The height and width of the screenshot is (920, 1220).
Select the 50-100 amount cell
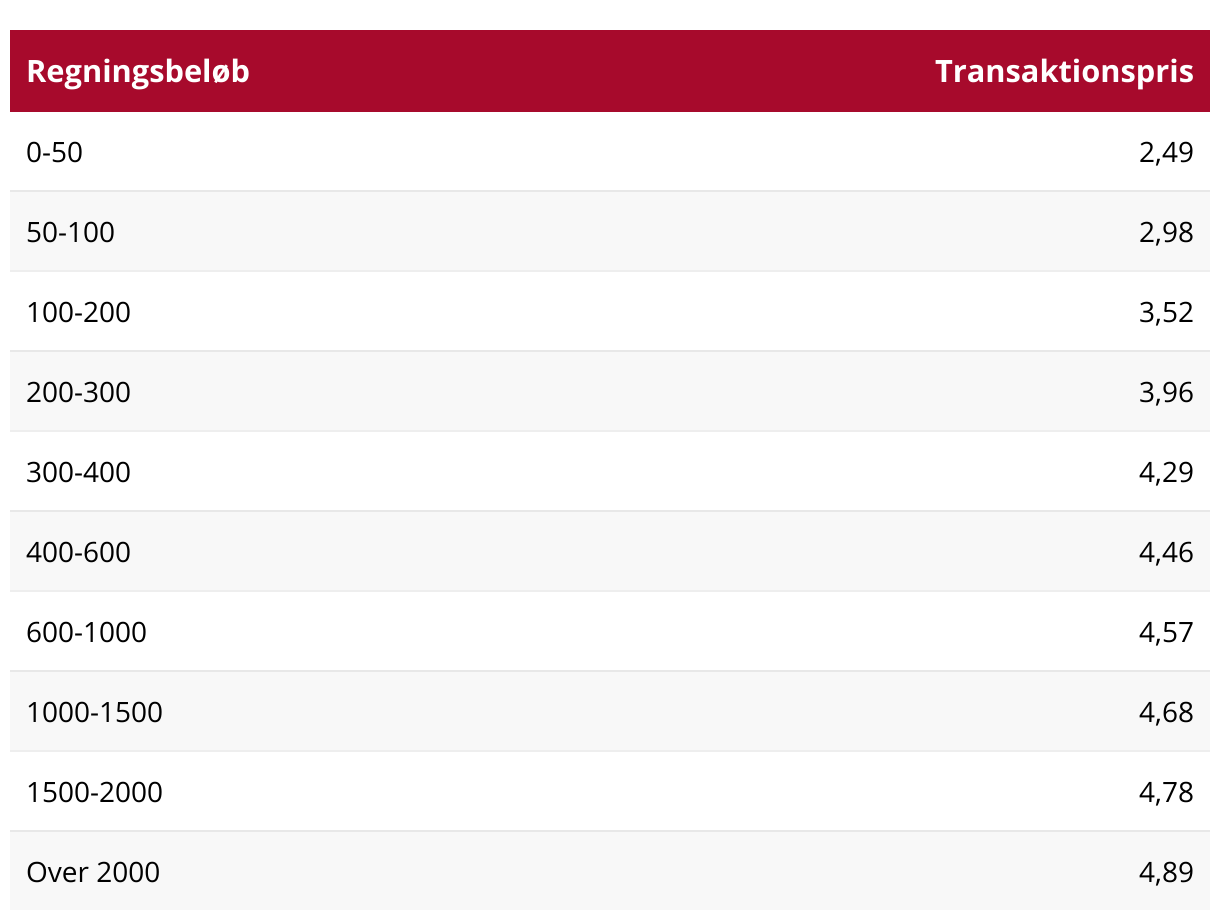[x=71, y=232]
